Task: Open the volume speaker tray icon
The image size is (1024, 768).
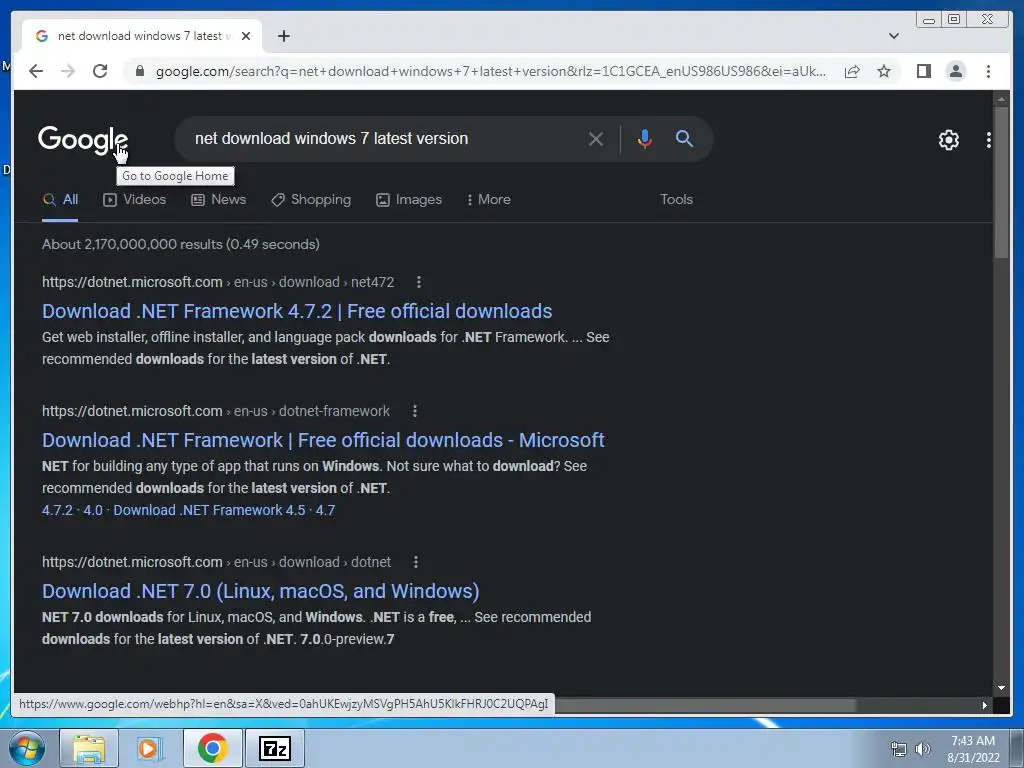Action: (922, 749)
